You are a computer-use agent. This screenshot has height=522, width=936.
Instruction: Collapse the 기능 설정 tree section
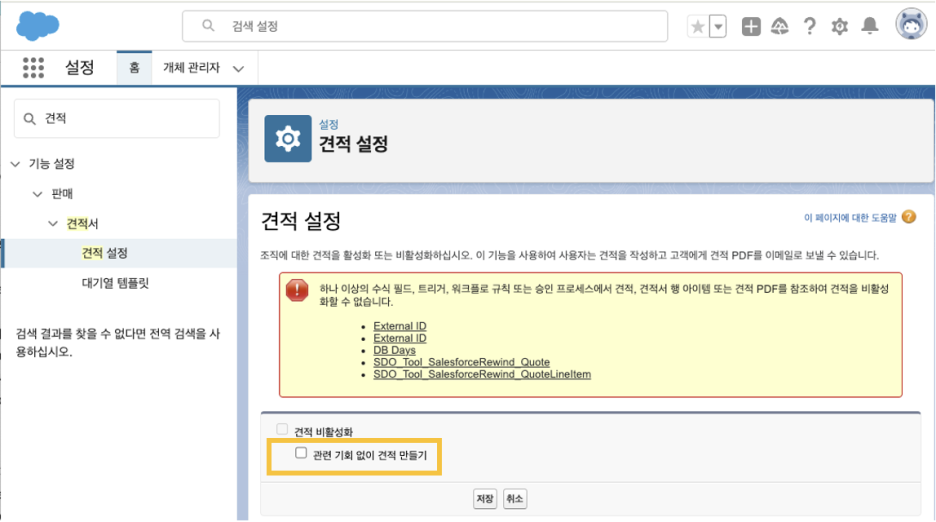point(16,164)
